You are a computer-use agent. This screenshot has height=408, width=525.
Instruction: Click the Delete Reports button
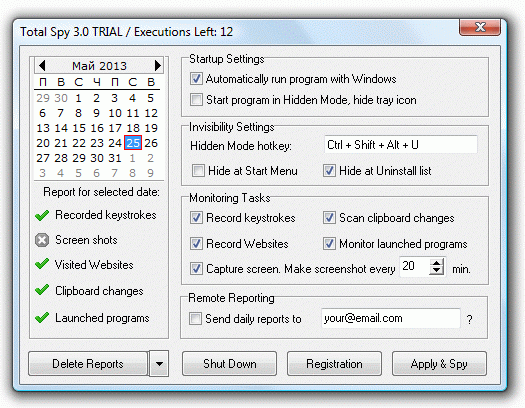coord(88,363)
